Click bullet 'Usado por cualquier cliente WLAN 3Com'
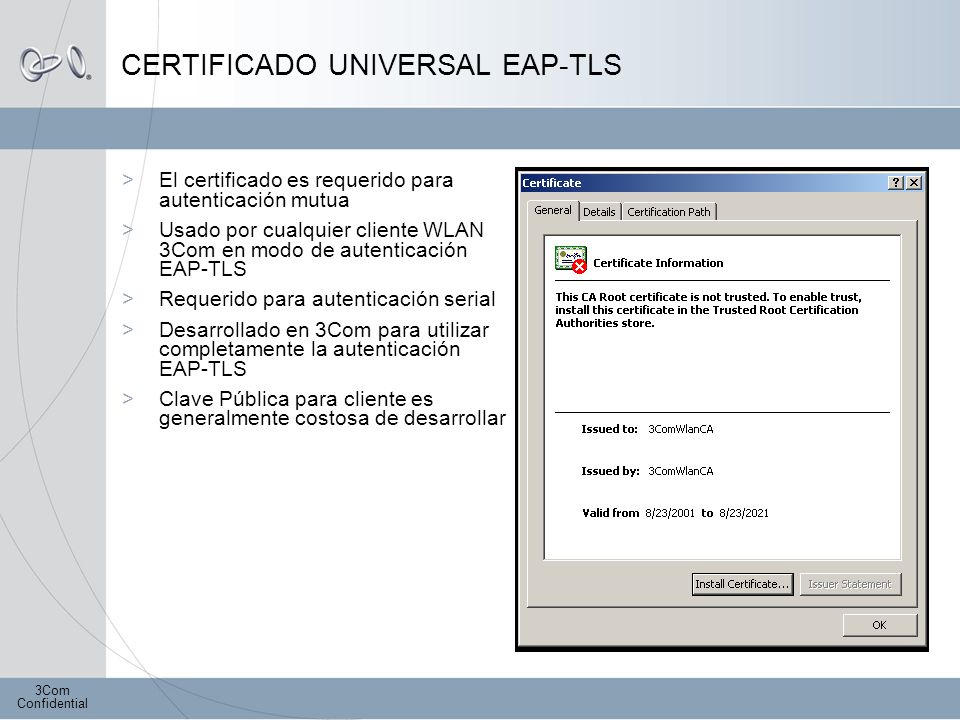The height and width of the screenshot is (720, 960). coord(321,249)
